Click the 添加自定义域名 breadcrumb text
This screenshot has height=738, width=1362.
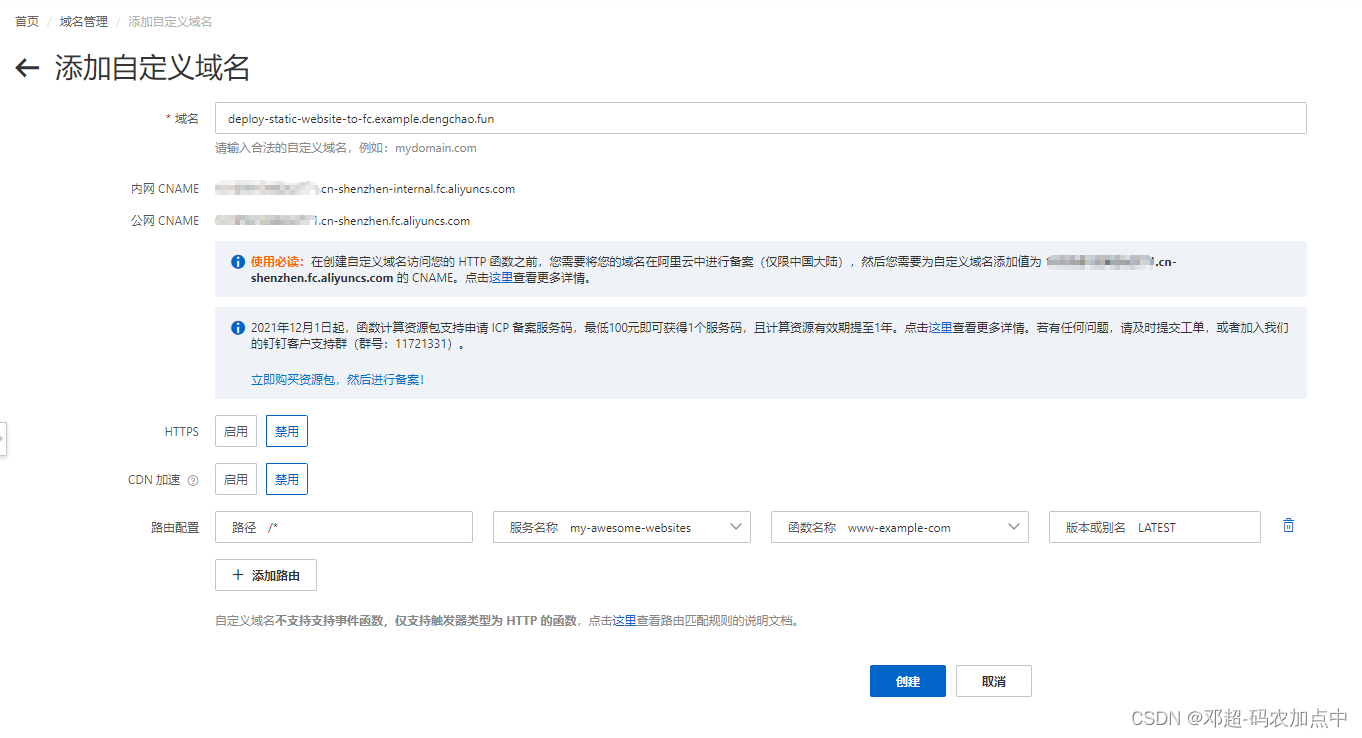pyautogui.click(x=170, y=21)
